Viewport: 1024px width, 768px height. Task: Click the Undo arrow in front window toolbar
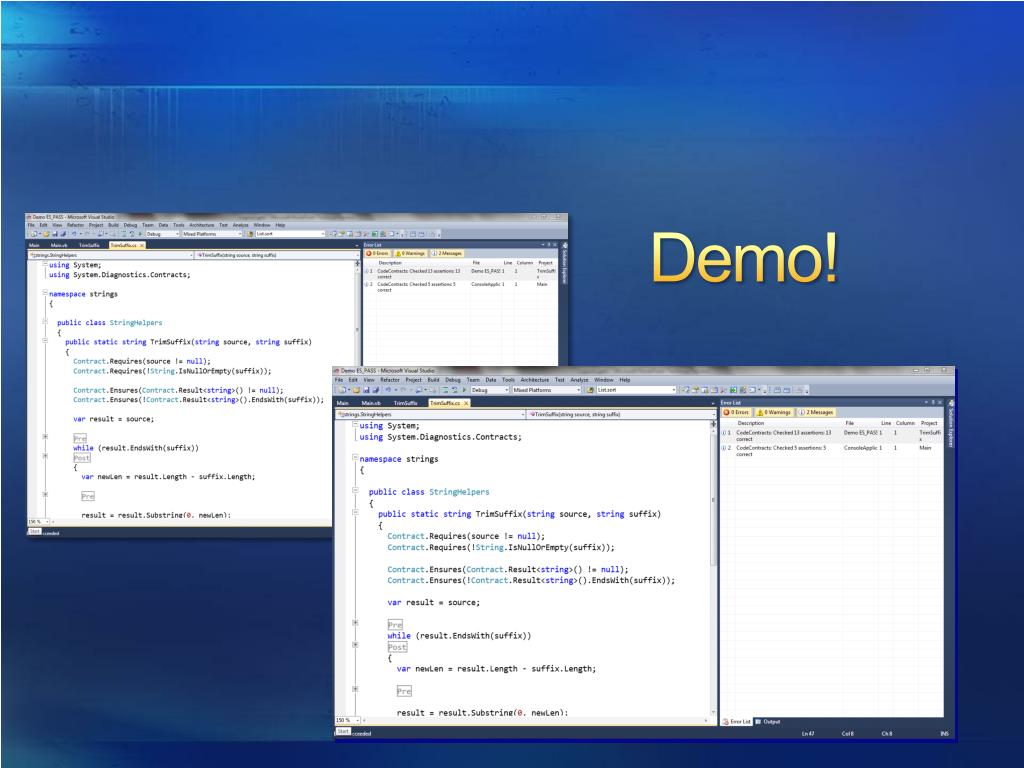(389, 390)
